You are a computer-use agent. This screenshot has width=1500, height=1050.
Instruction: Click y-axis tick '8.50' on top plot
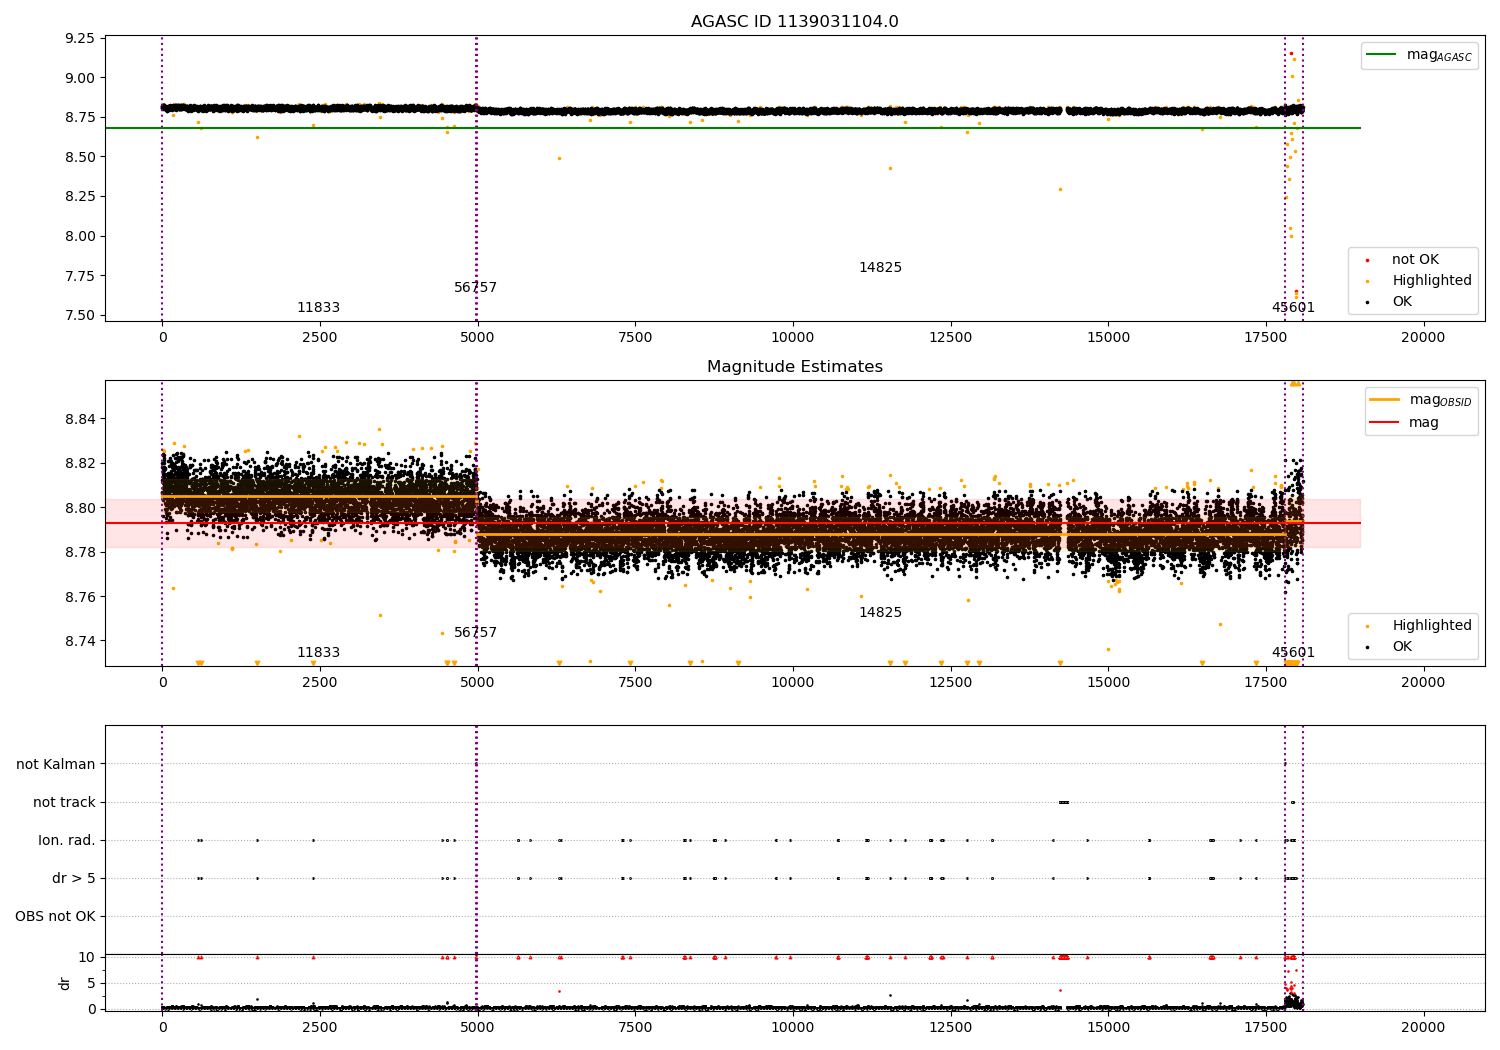coord(78,157)
